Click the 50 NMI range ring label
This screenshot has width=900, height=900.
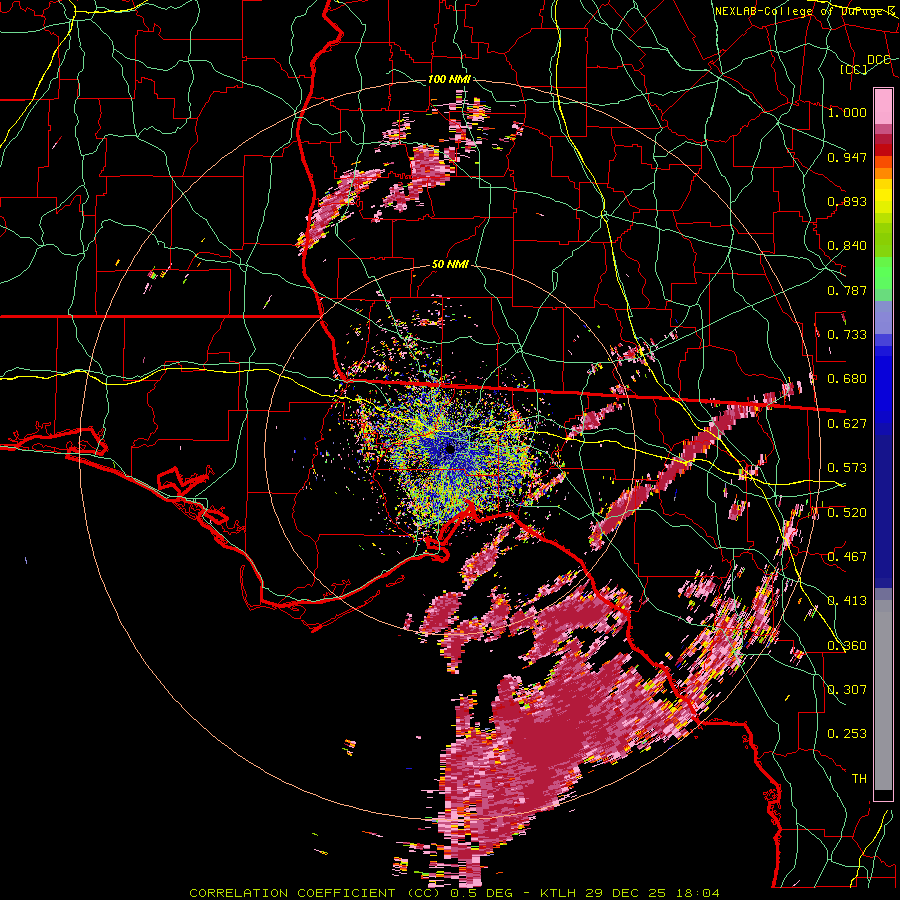450,265
